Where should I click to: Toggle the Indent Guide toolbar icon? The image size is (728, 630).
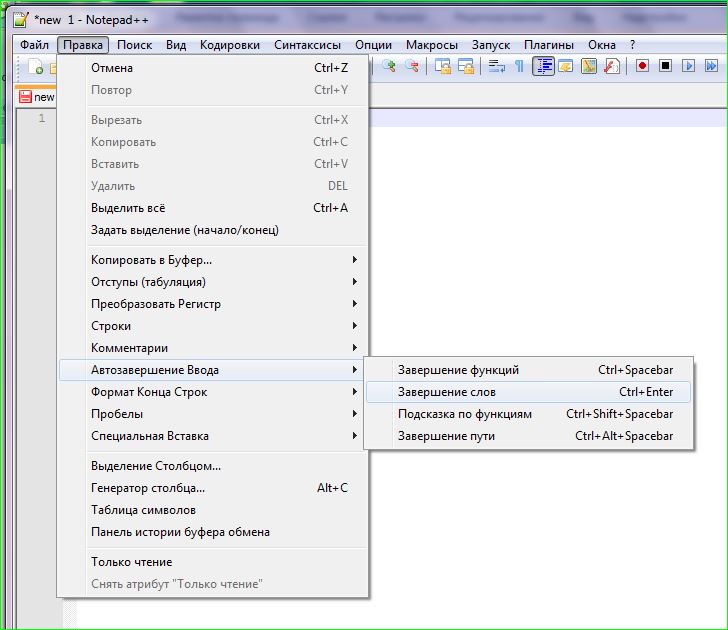[543, 66]
